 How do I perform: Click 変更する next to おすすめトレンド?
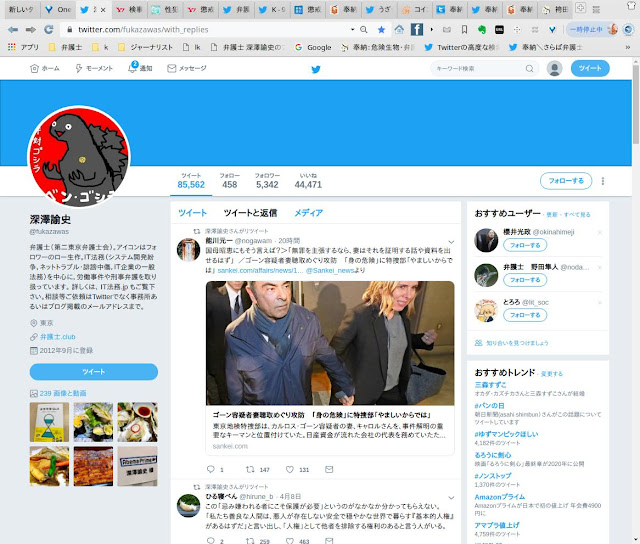click(552, 373)
